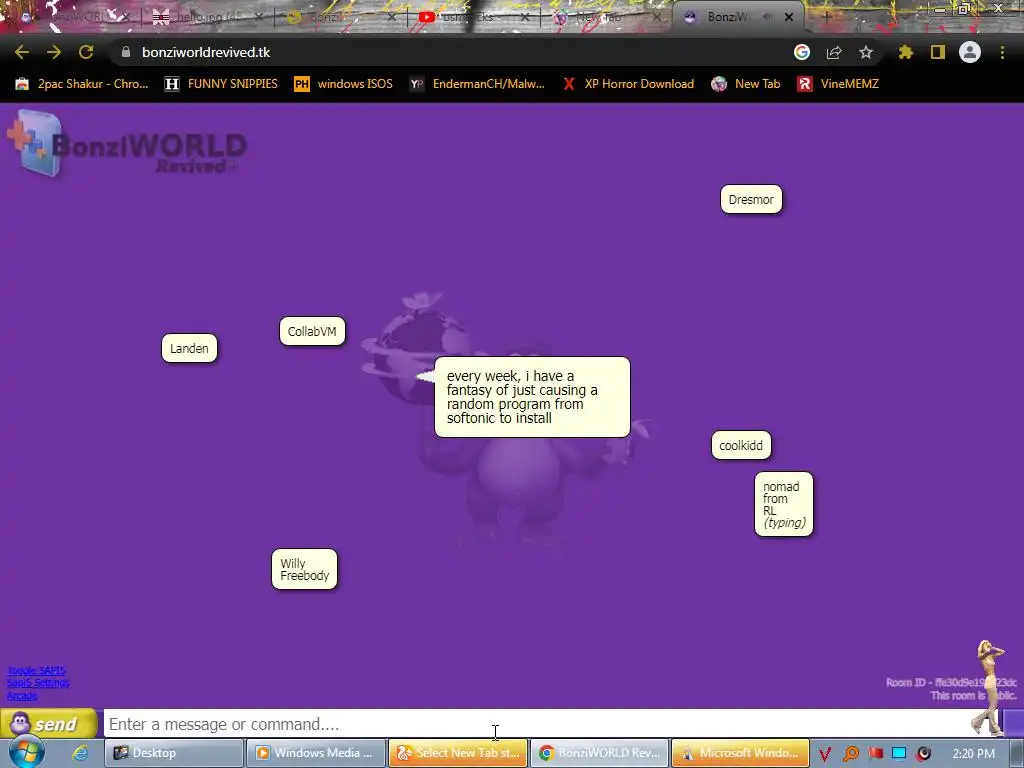Mute the active BonziWorld tab speaker icon

tap(769, 16)
